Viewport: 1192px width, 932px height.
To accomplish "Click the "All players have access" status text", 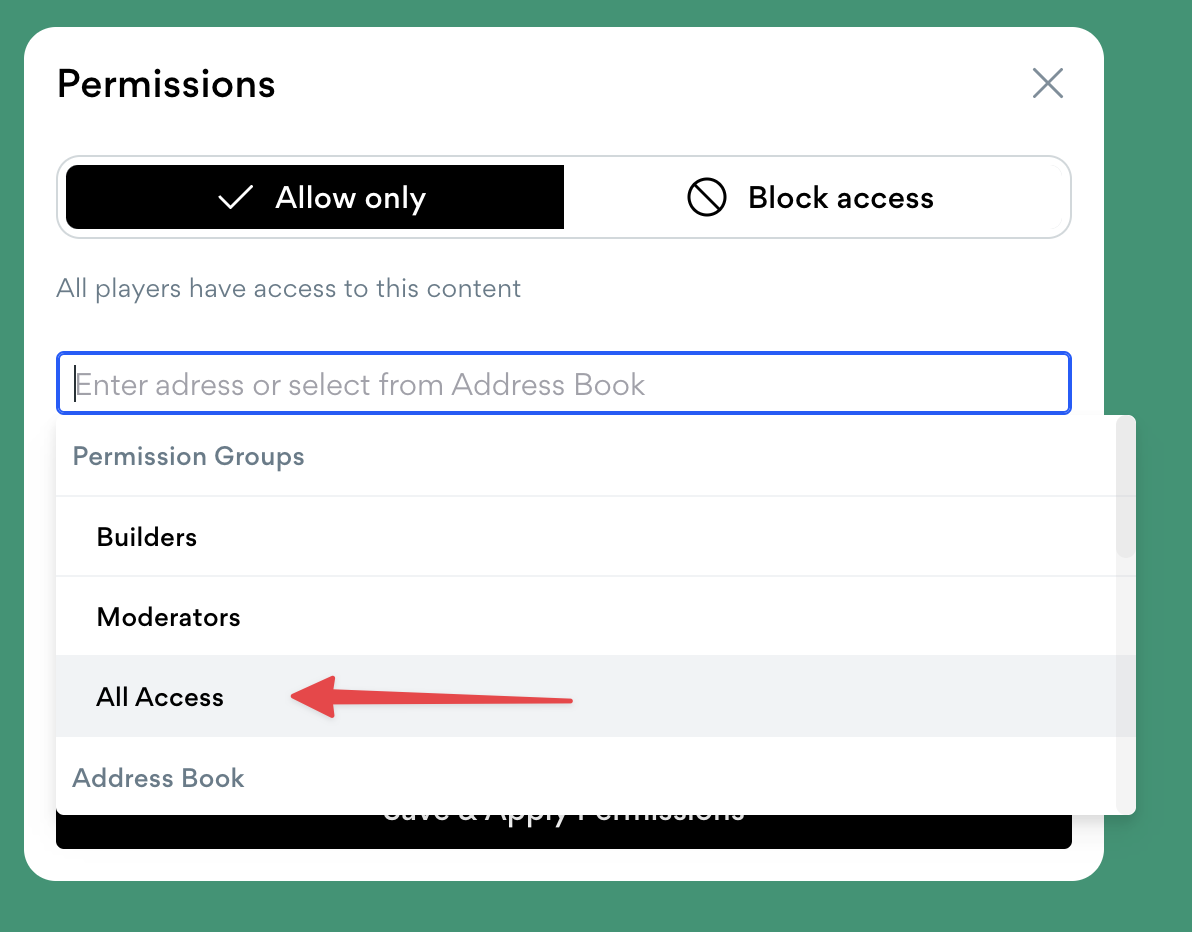I will pos(288,289).
